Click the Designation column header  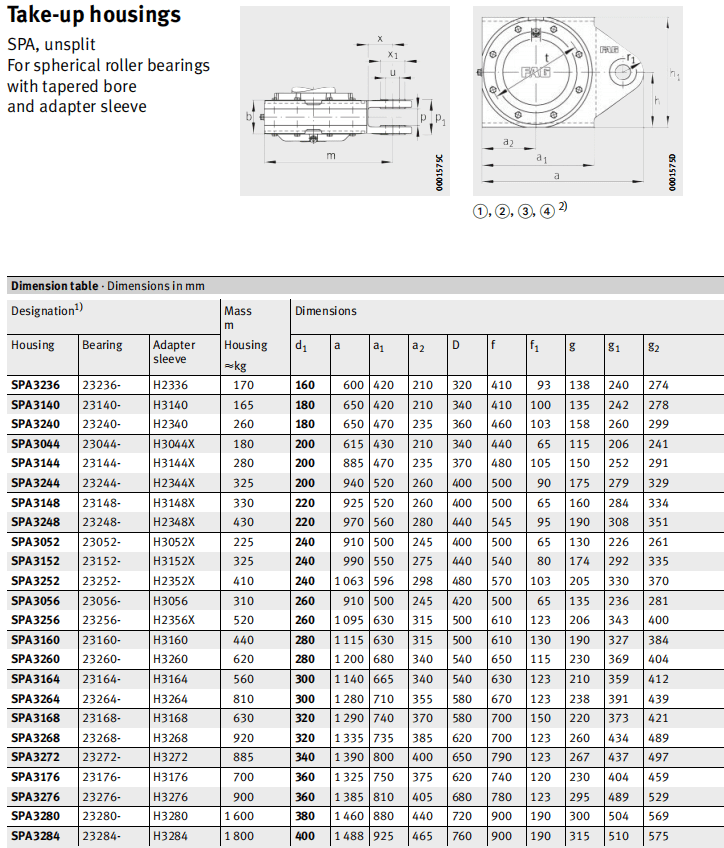[46, 311]
